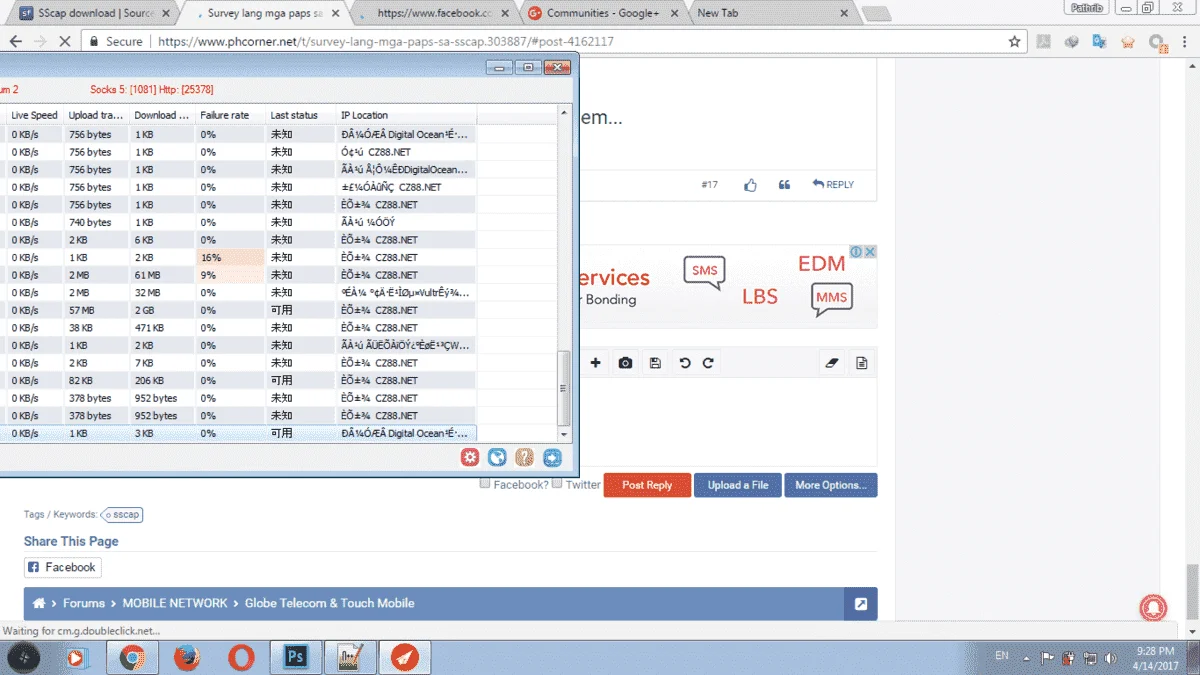1200x675 pixels.
Task: Share the page with the Facebook button
Action: (62, 567)
